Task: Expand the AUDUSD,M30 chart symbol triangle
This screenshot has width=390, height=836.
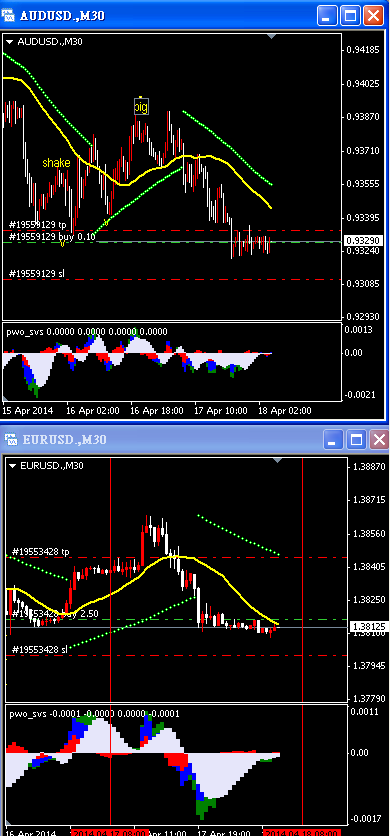Action: coord(10,42)
